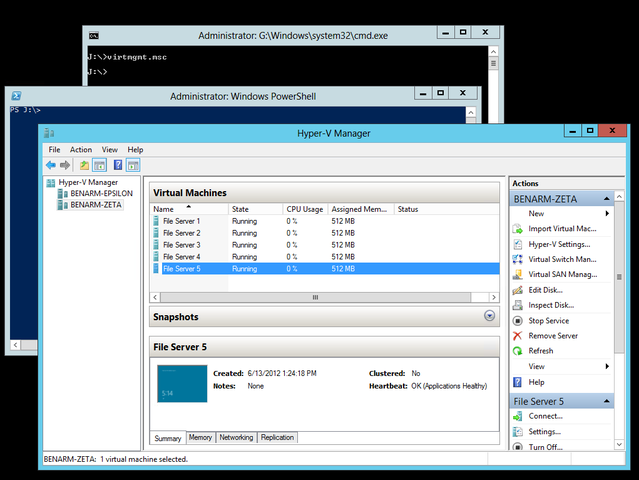Screen dimensions: 639x480
Task: Click the Help icon in Actions pane
Action: 518,382
